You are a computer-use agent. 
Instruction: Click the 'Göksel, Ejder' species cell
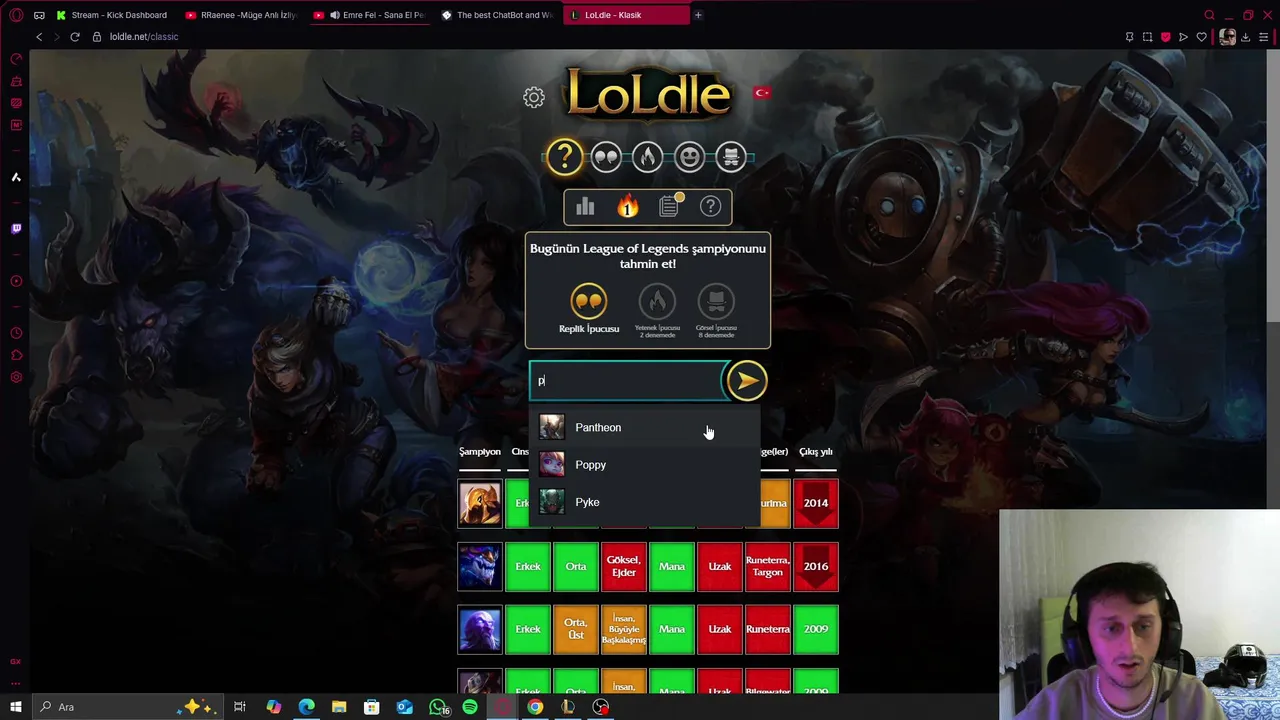[624, 566]
